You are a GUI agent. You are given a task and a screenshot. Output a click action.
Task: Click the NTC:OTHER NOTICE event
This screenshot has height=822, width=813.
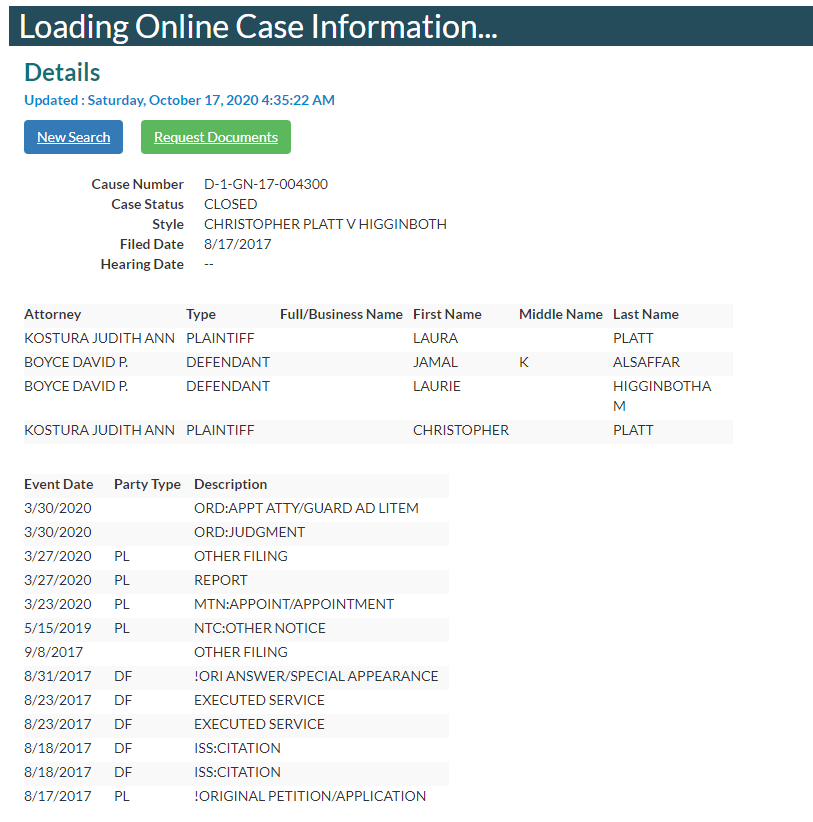(259, 628)
